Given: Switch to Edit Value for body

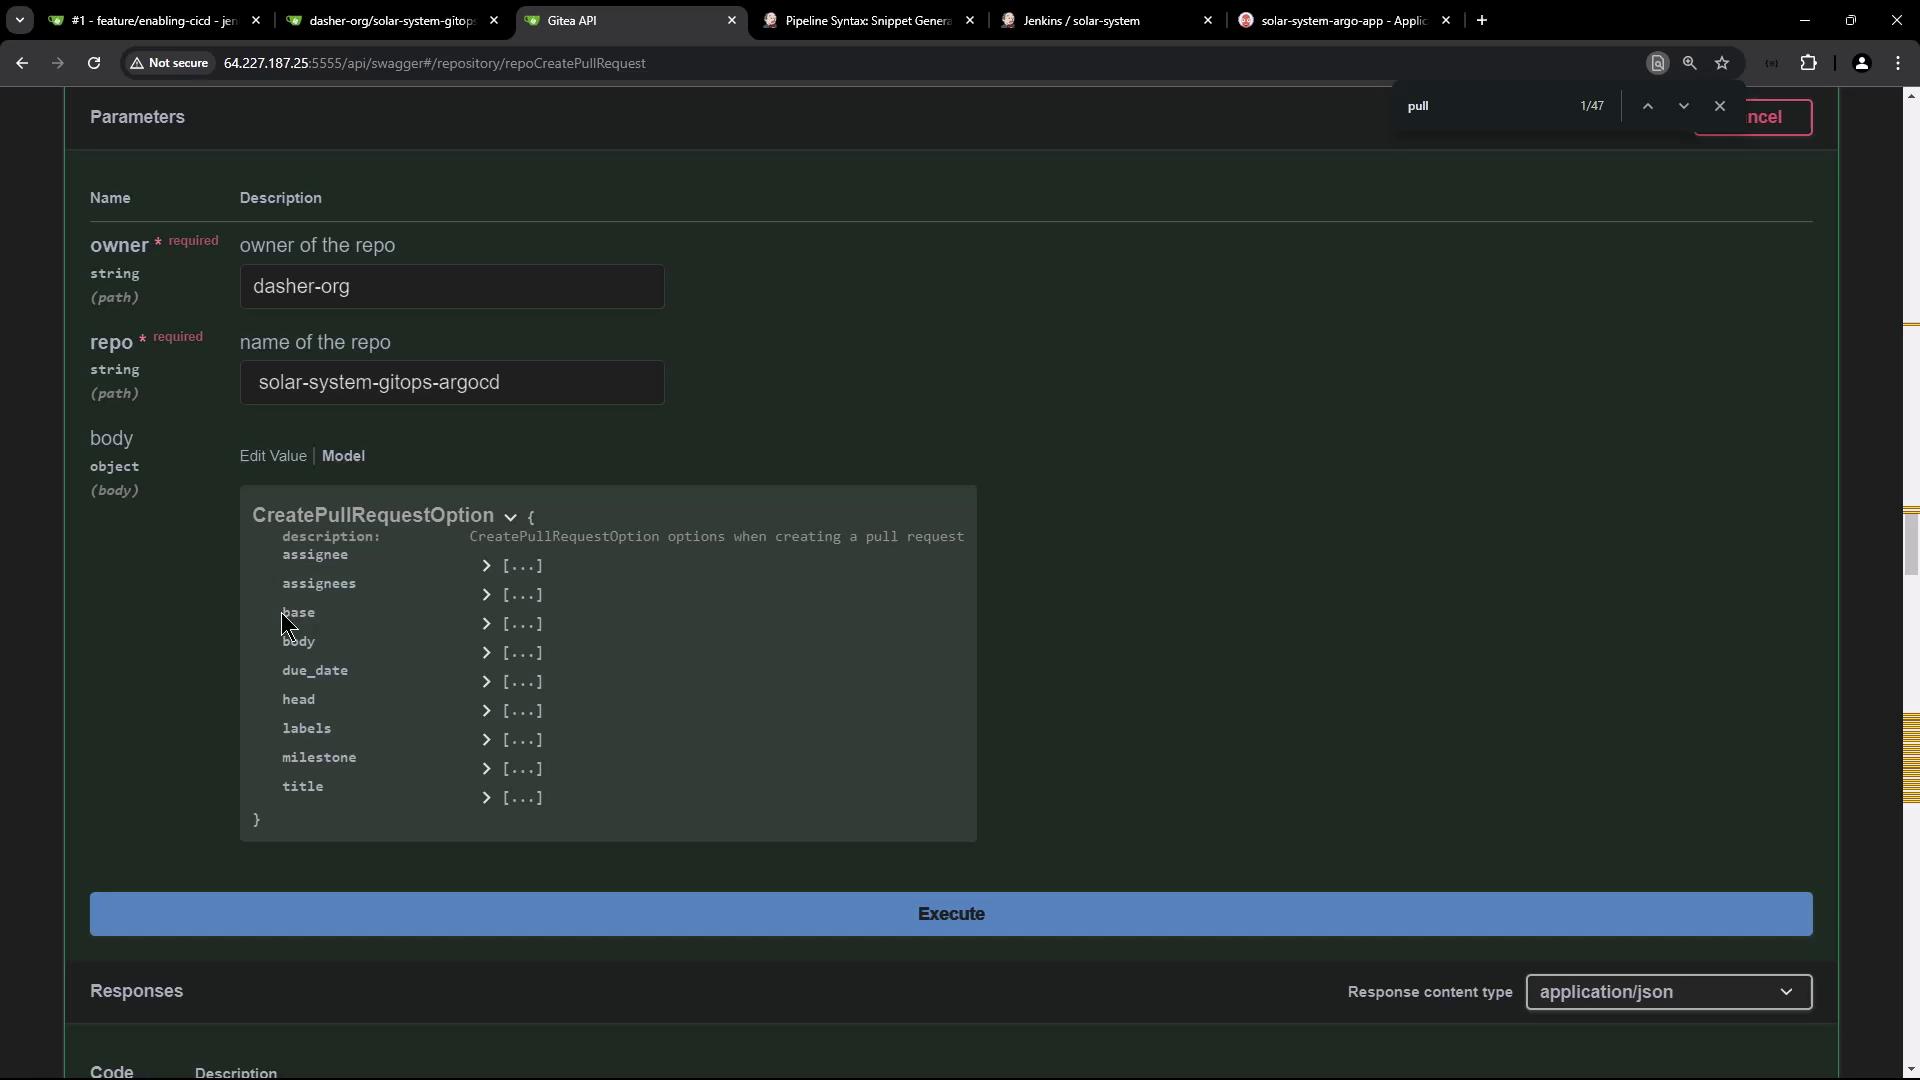Looking at the screenshot, I should click(x=273, y=456).
